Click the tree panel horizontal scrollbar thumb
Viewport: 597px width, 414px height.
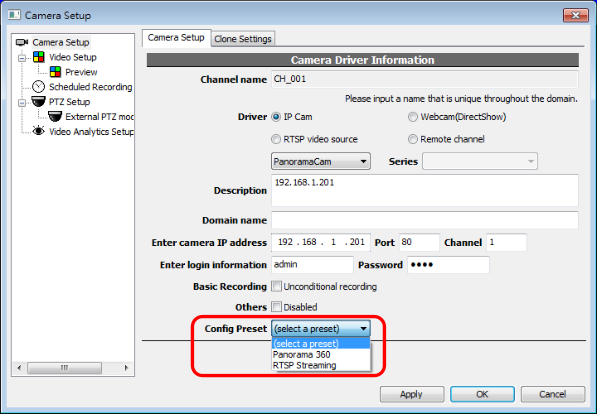coord(64,368)
